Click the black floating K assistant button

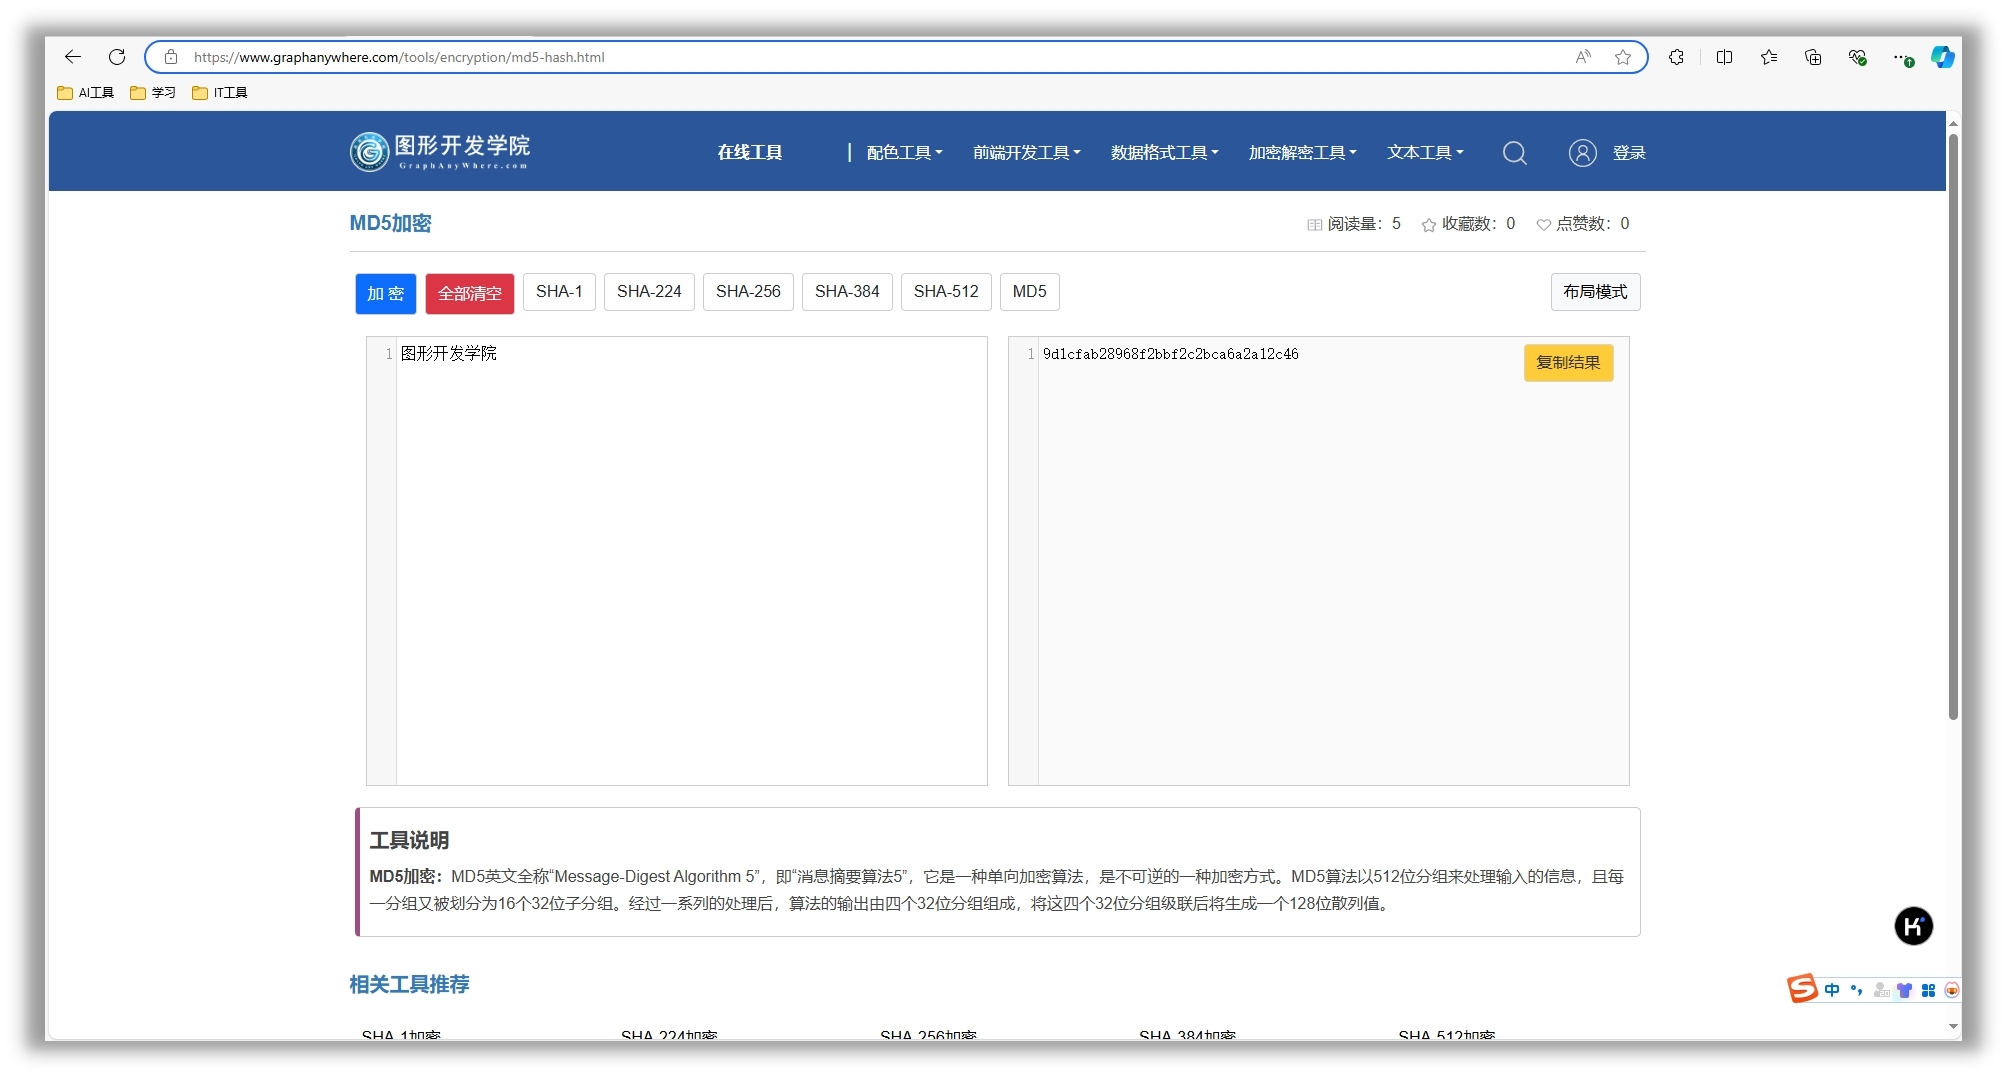tap(1914, 926)
